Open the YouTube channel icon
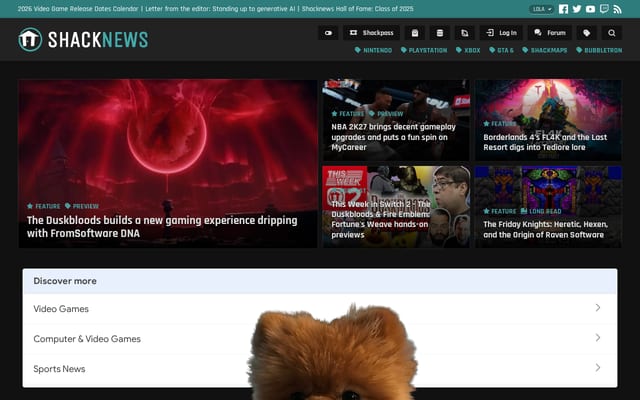 click(x=590, y=9)
